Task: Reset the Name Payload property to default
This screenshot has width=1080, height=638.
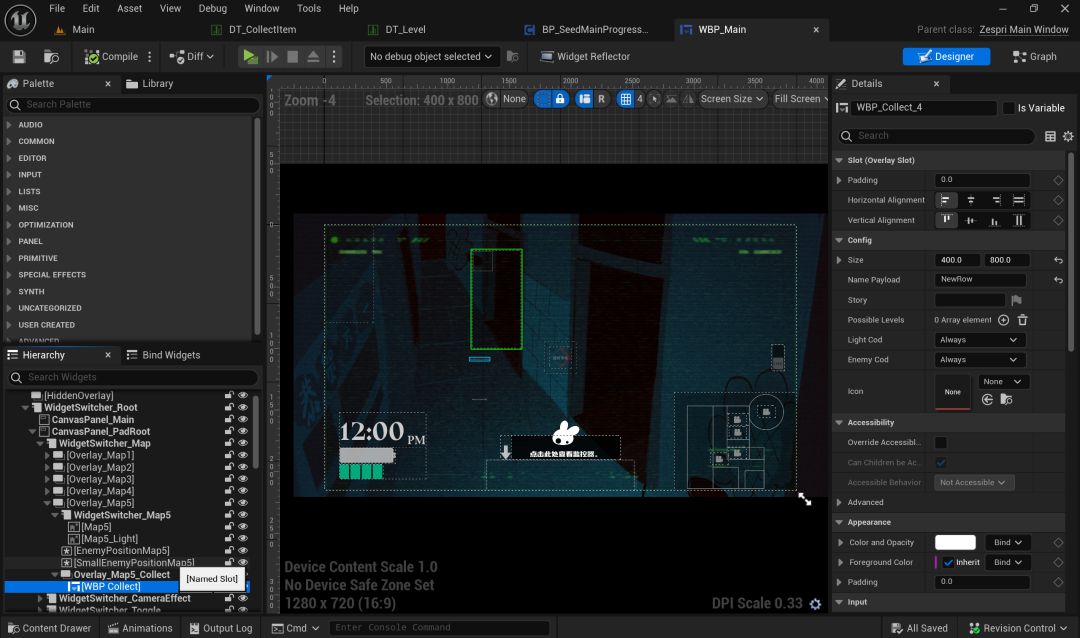Action: point(1059,280)
